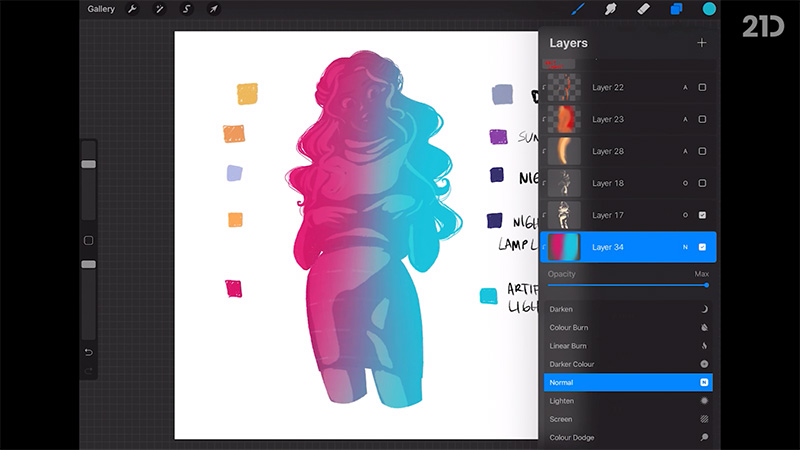Select the Selection tool (S icon)
The image size is (800, 450).
pos(186,9)
